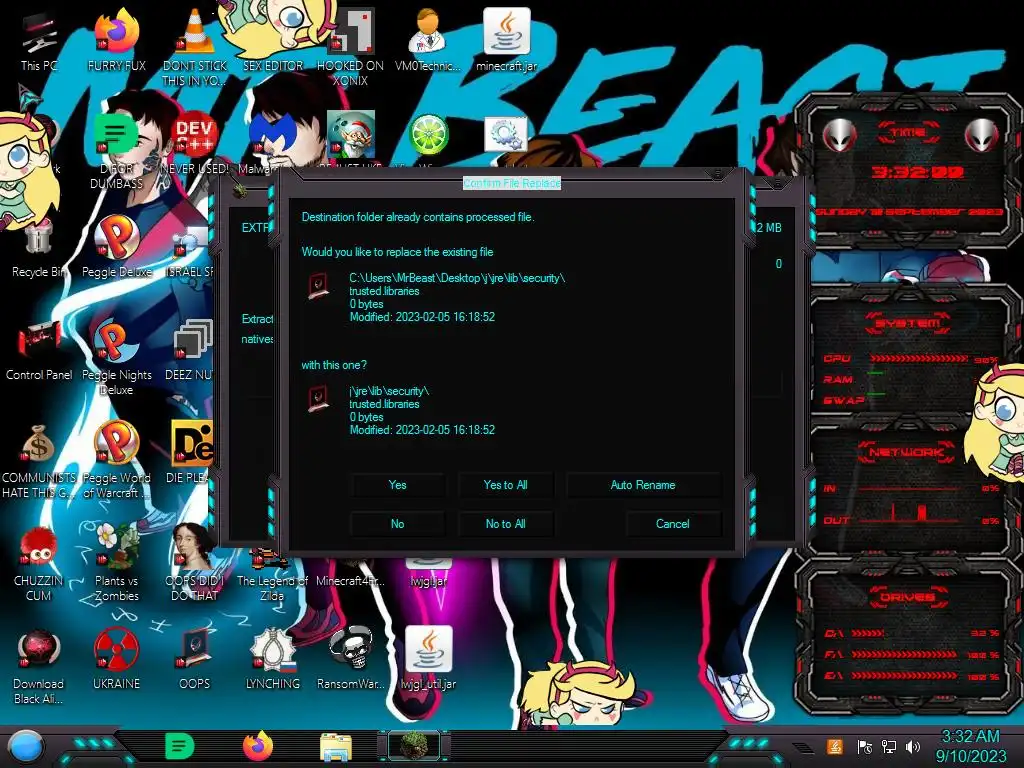Click the CPU usage bar in SYSTEM widget

(918, 359)
